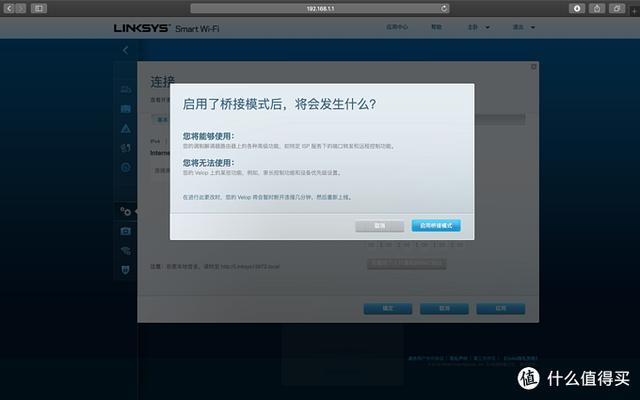Open the speed test sidebar icon
The width and height of the screenshot is (640, 400).
coord(126,167)
